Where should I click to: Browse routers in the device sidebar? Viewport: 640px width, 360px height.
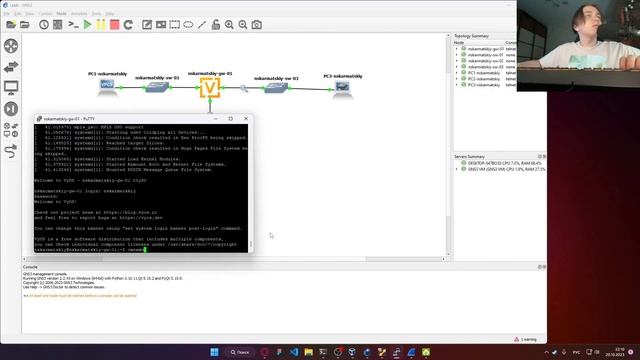click(11, 46)
